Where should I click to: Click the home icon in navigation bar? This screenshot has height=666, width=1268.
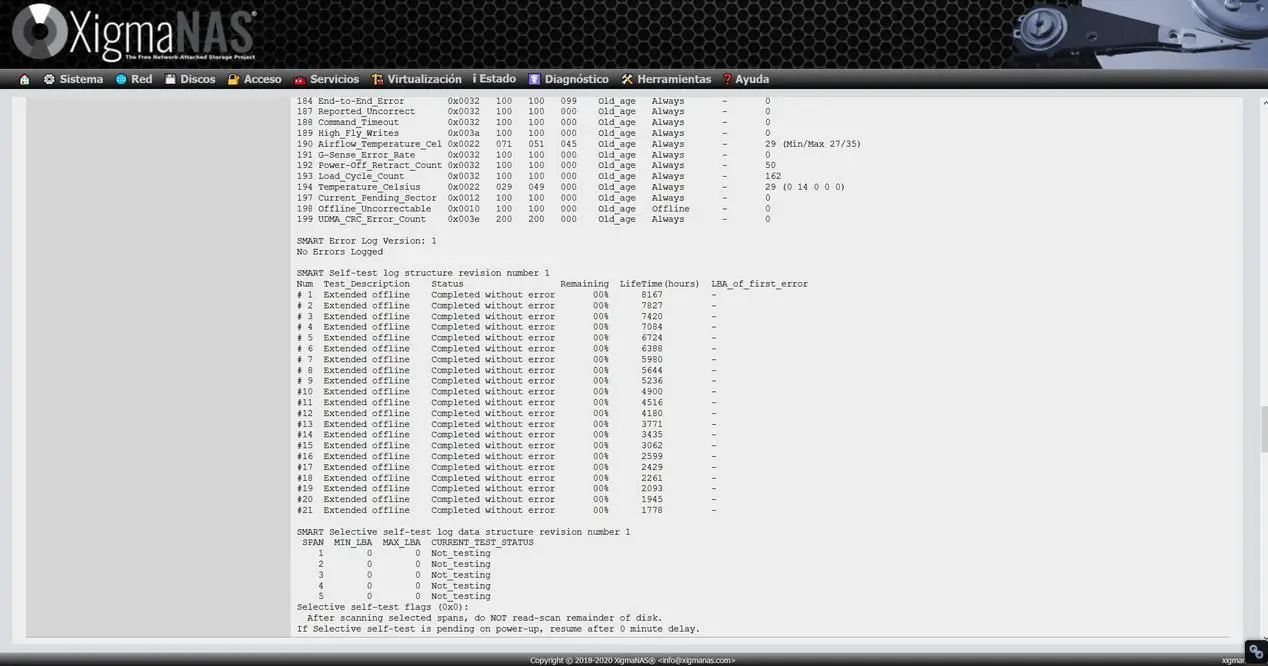25,79
